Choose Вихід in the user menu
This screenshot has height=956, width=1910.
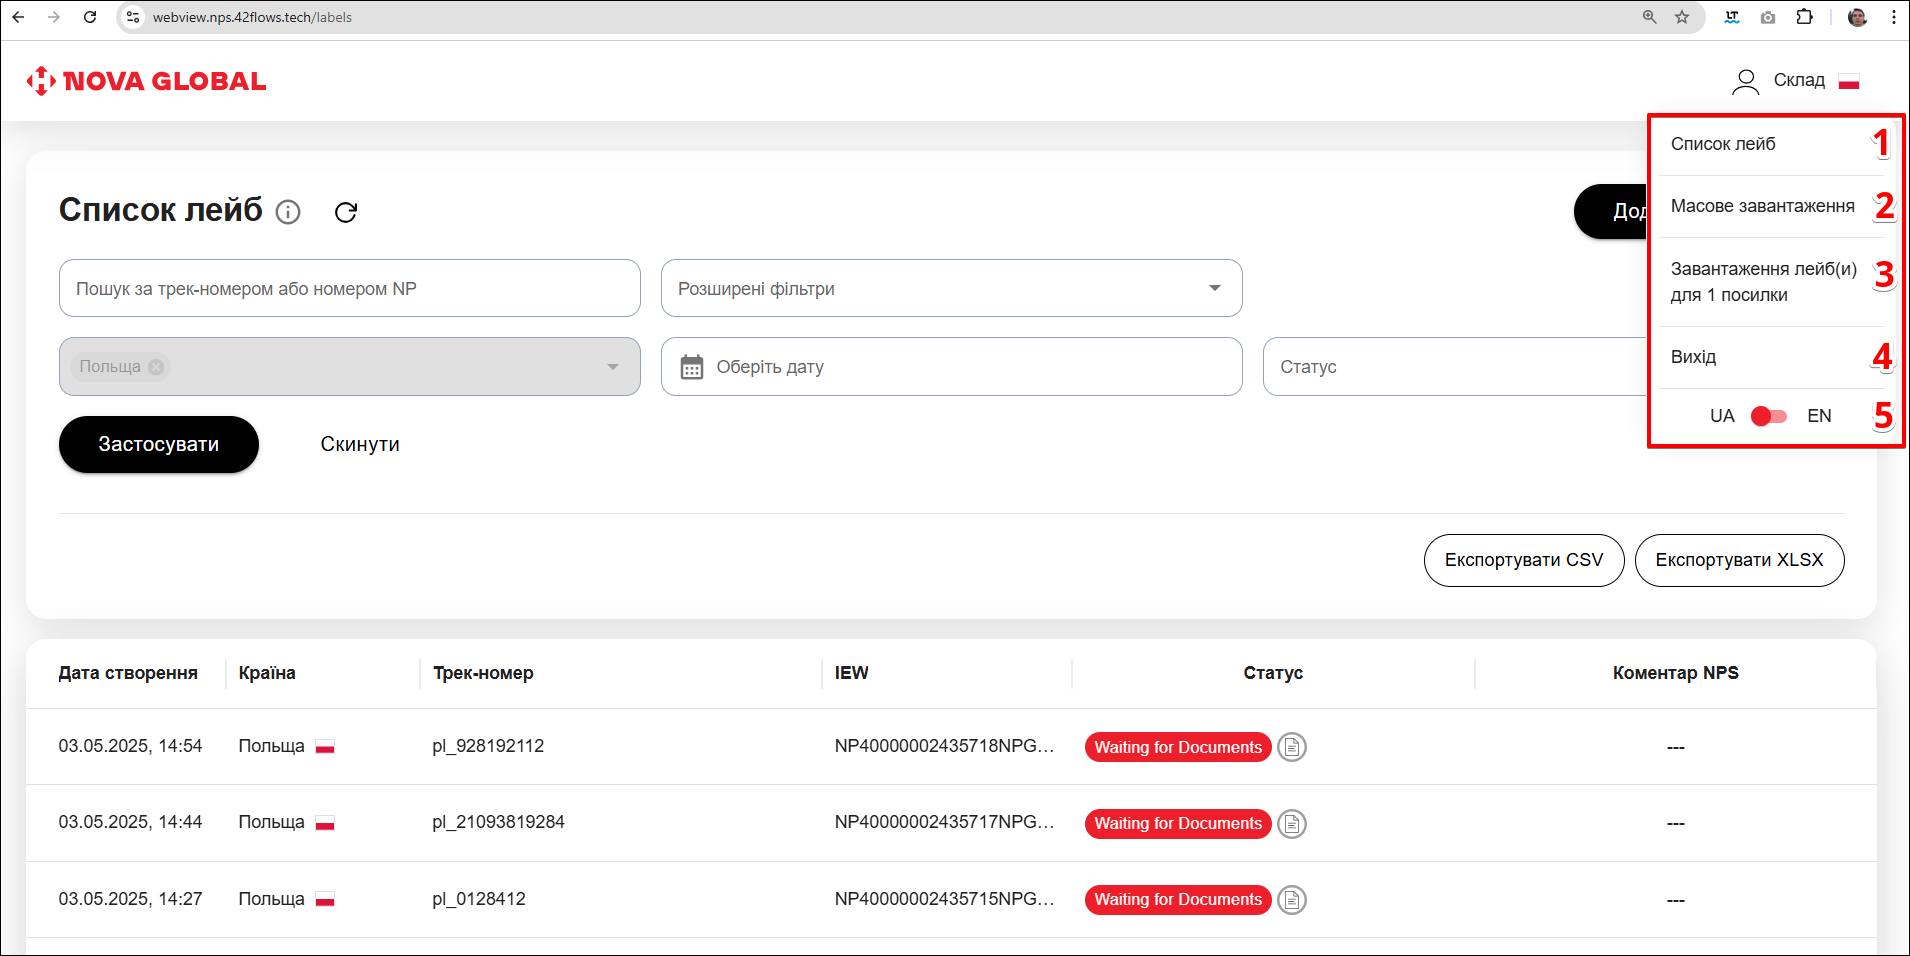1693,357
